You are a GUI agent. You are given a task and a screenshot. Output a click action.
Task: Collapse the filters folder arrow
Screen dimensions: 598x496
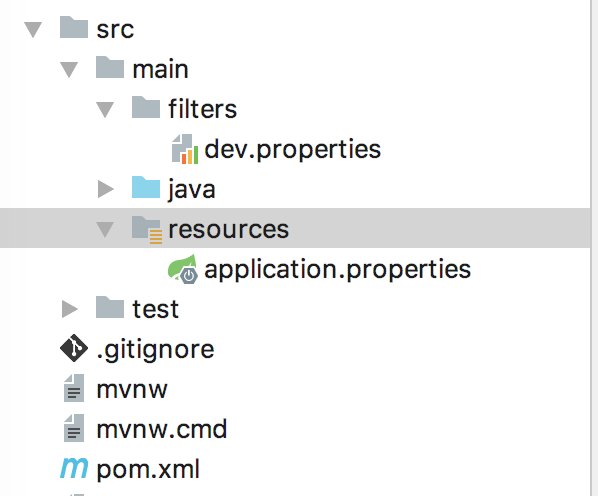[105, 110]
